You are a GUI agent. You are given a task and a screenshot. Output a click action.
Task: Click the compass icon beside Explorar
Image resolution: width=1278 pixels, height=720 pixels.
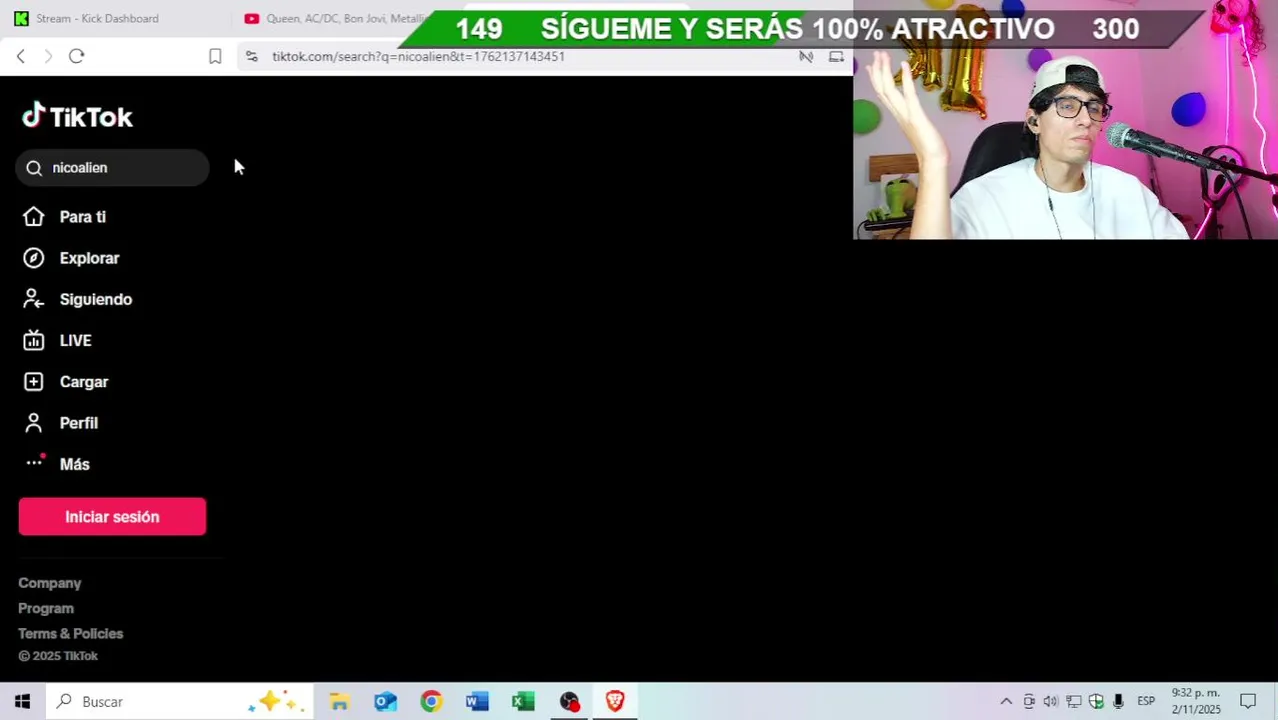[x=34, y=258]
